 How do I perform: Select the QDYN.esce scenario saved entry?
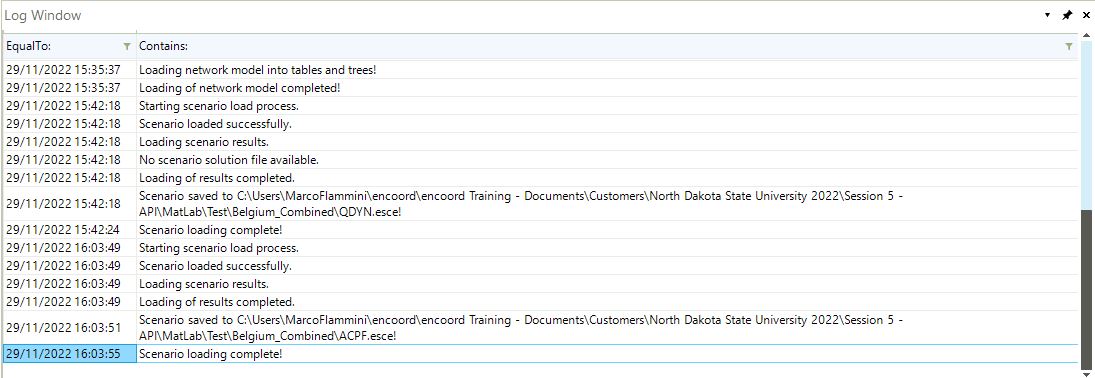tap(541, 203)
